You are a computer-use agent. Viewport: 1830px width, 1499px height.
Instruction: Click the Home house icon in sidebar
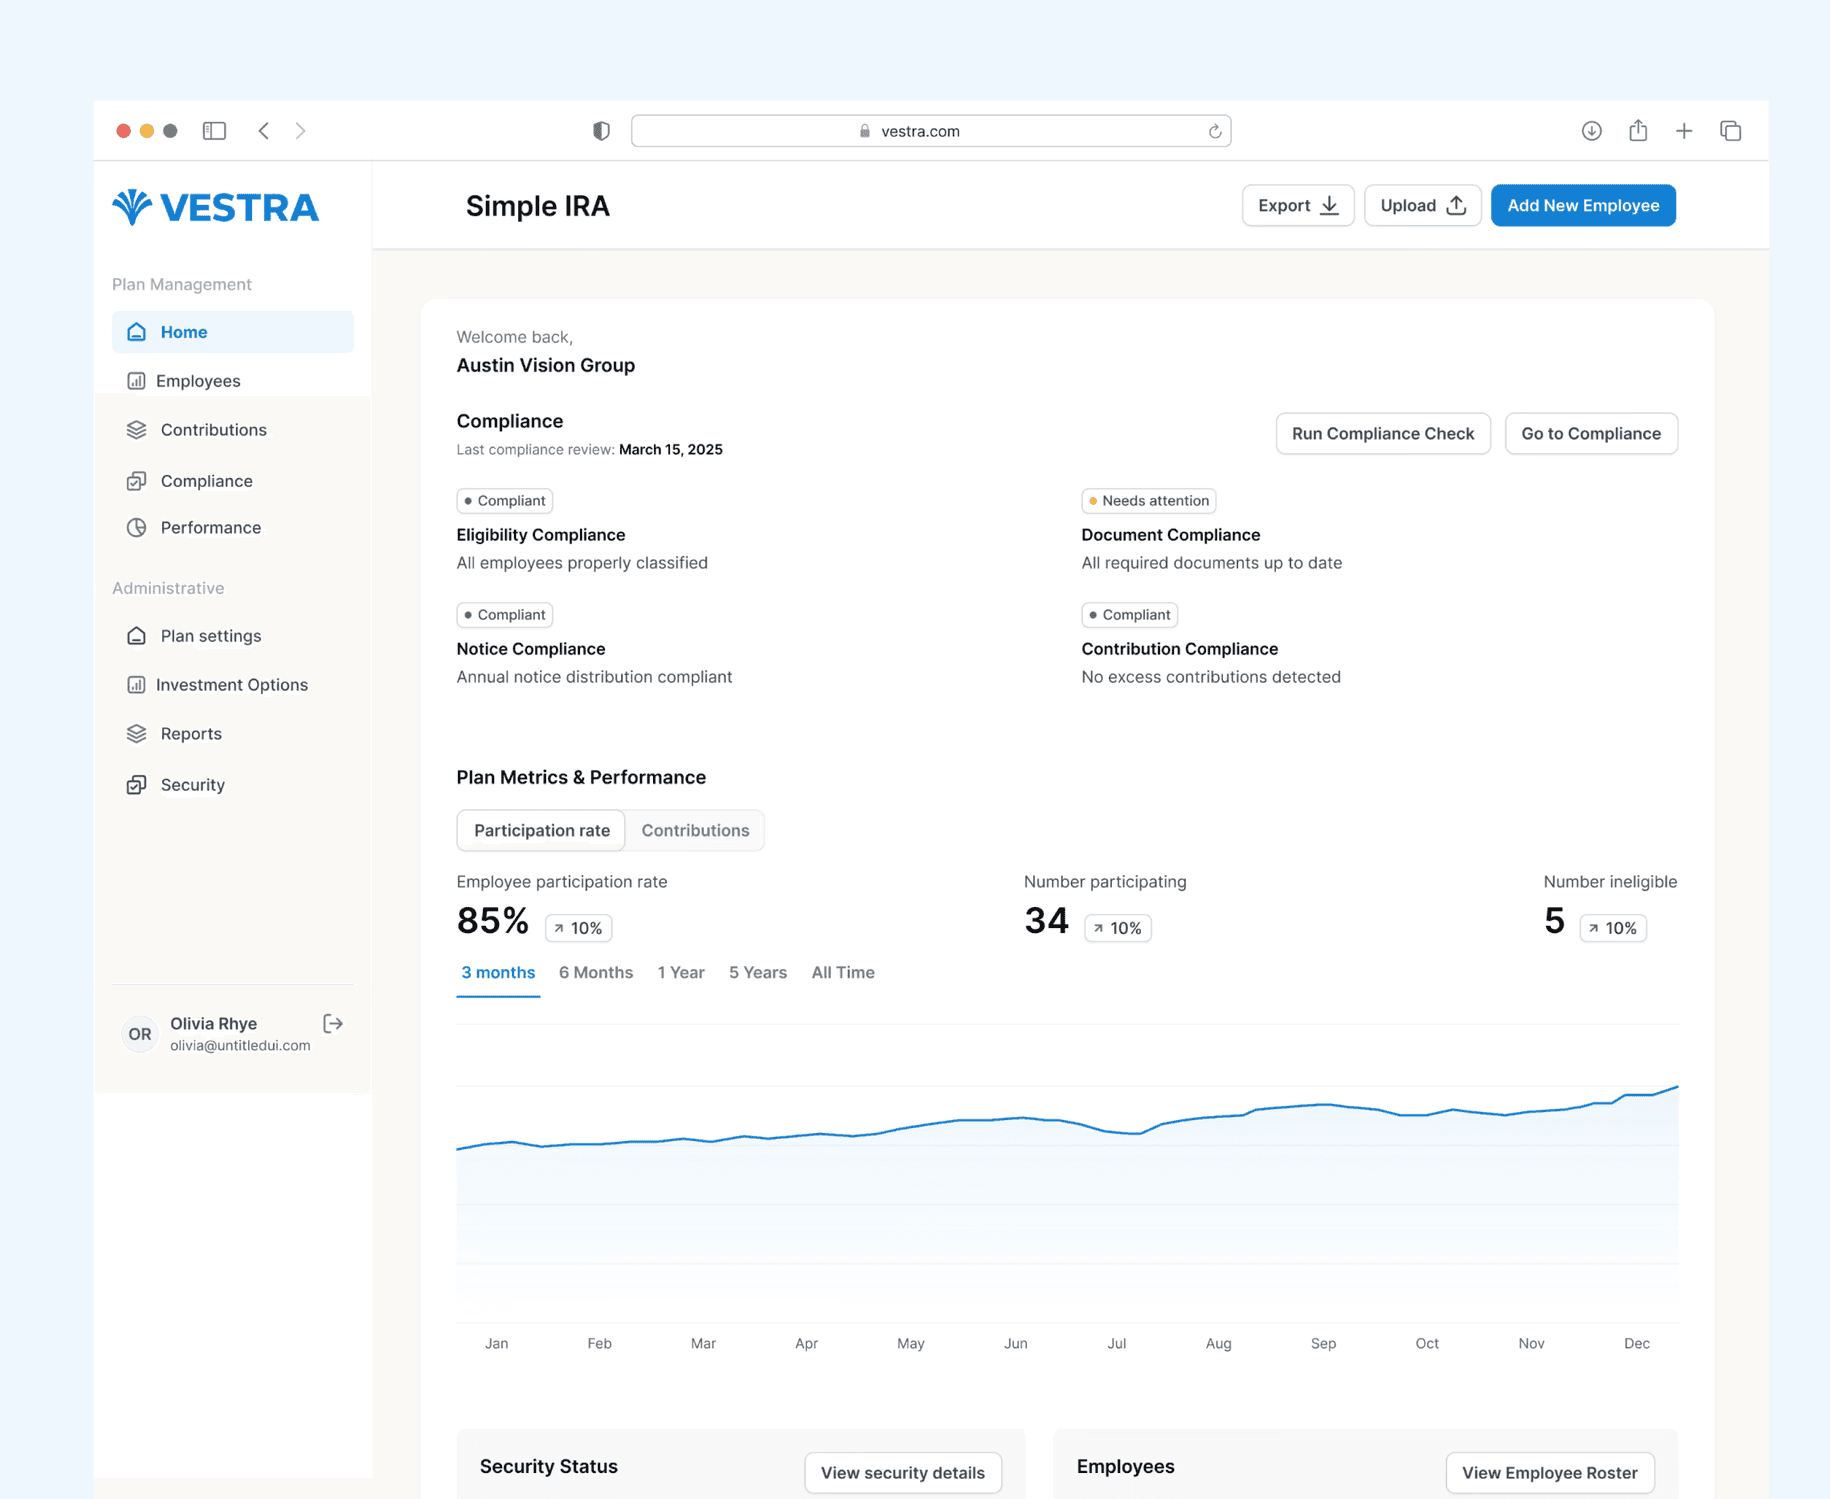(x=137, y=332)
